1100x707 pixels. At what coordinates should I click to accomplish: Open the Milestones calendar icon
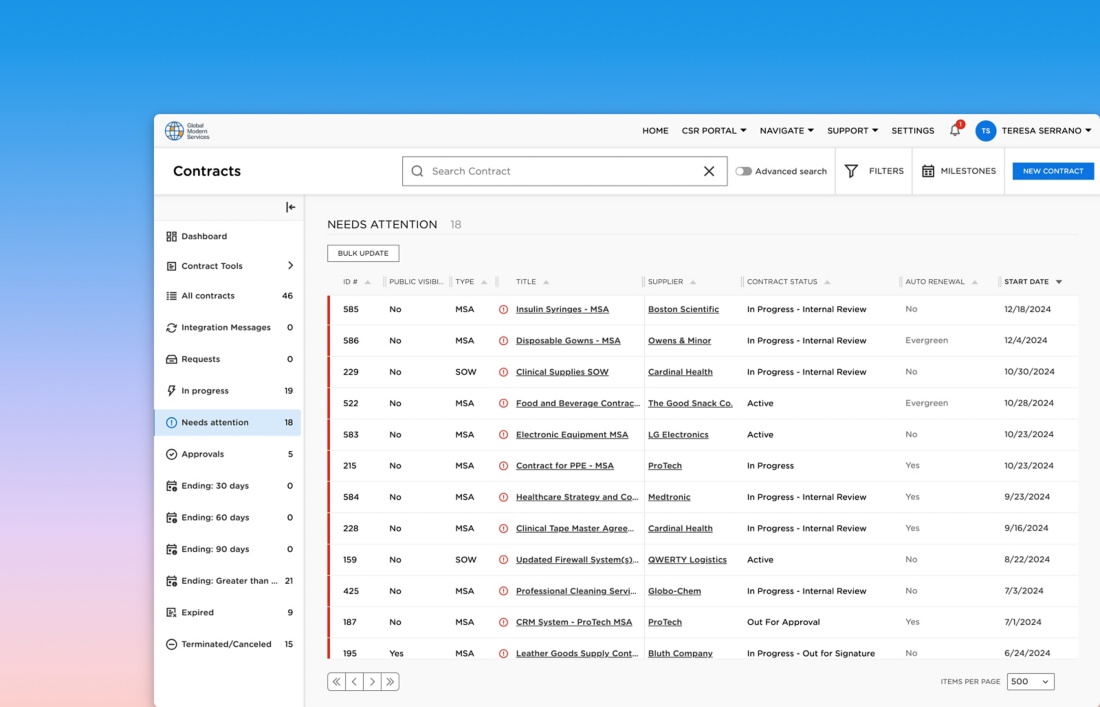928,171
